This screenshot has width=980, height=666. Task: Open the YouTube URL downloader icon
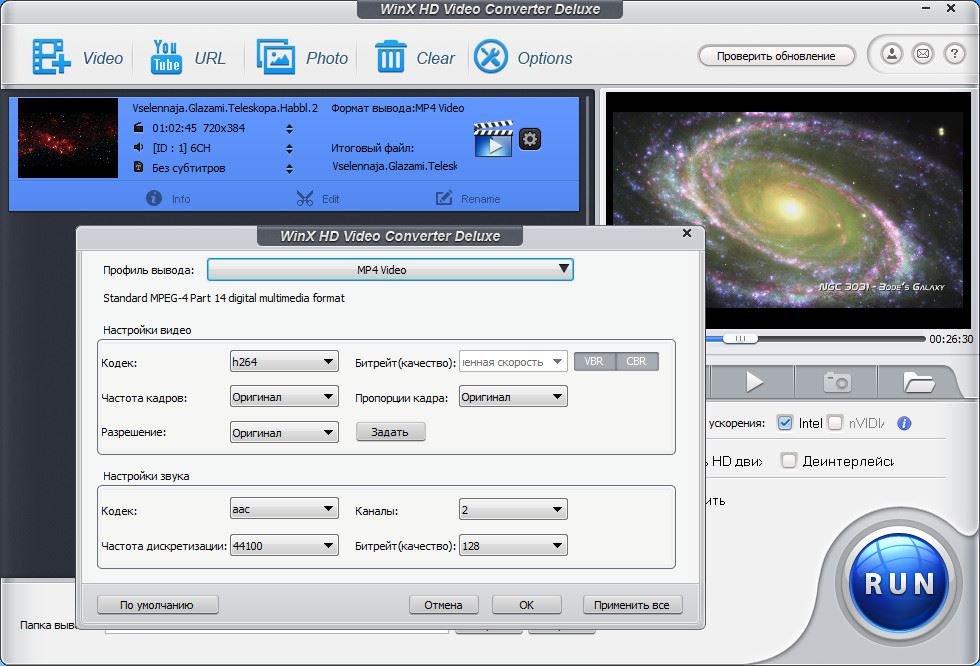pyautogui.click(x=166, y=57)
